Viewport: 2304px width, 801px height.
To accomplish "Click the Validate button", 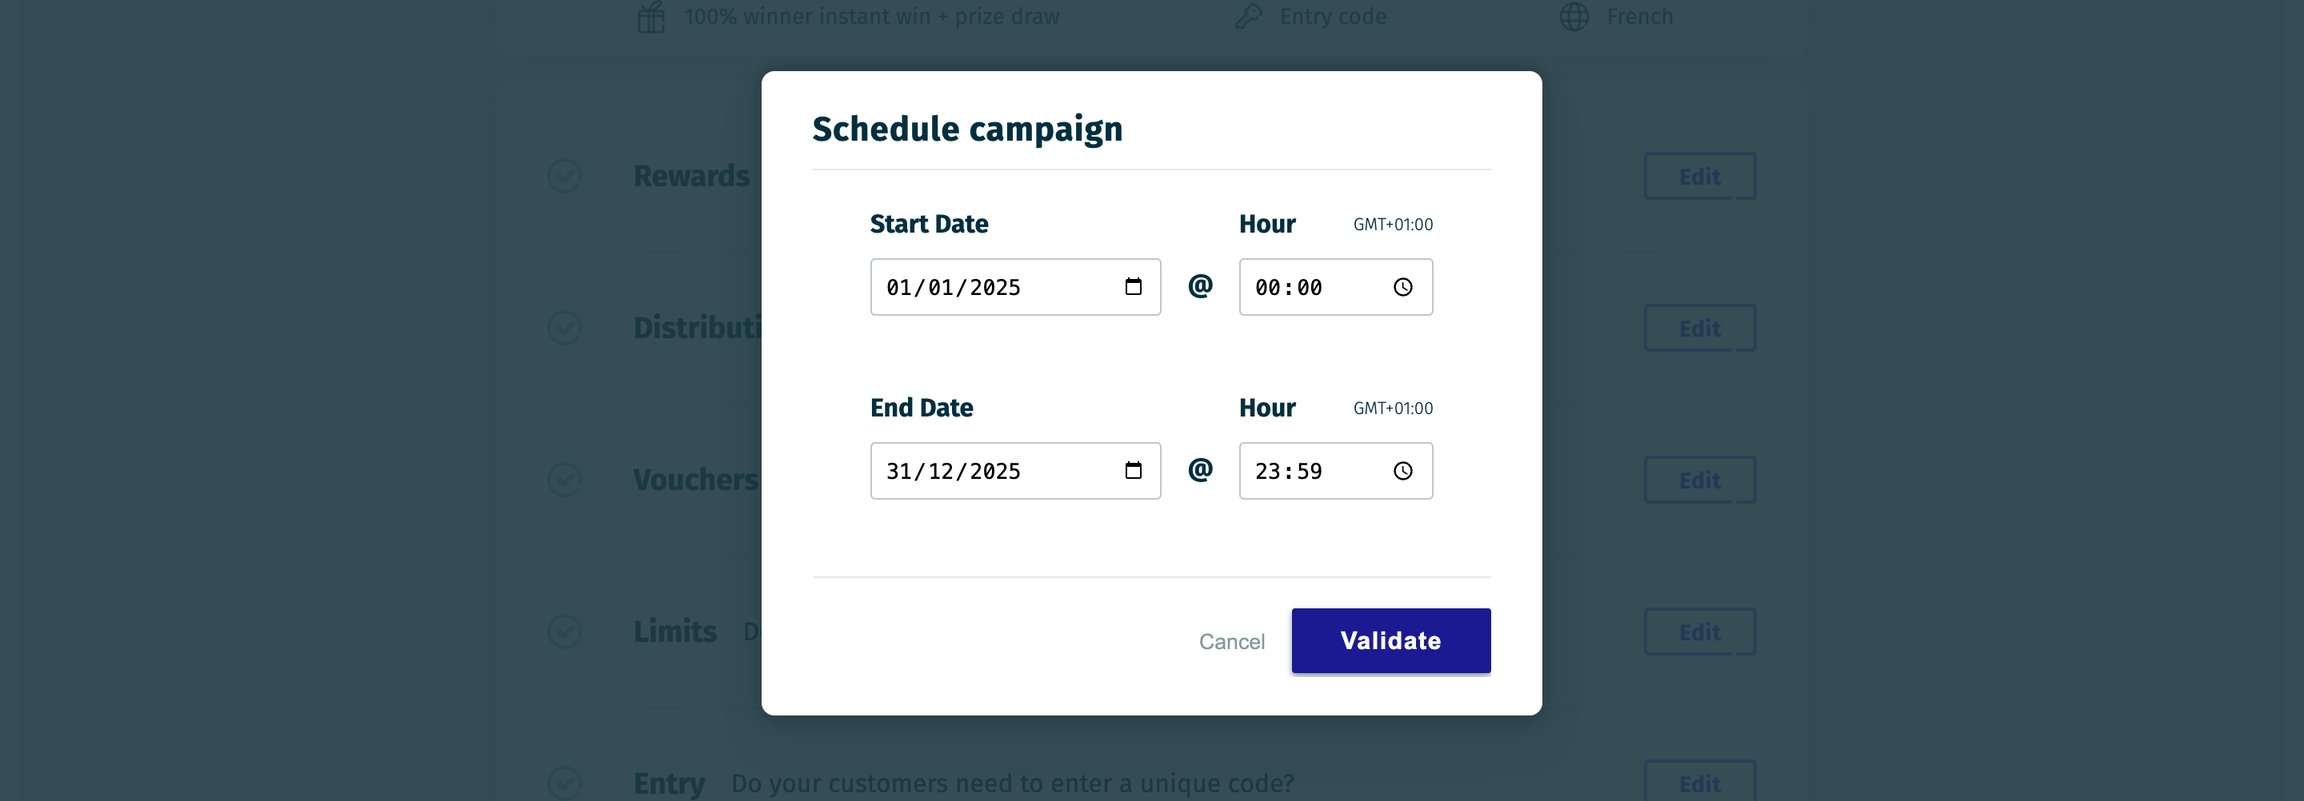I will coord(1390,641).
